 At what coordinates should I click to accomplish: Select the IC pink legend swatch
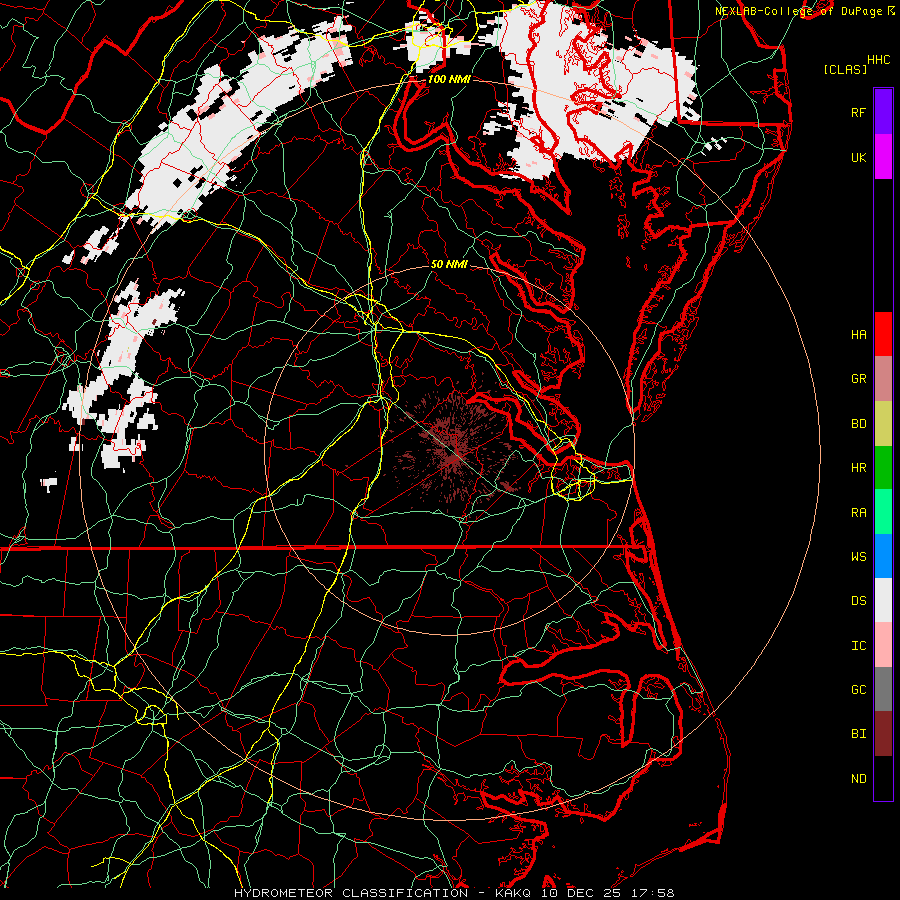(x=883, y=645)
